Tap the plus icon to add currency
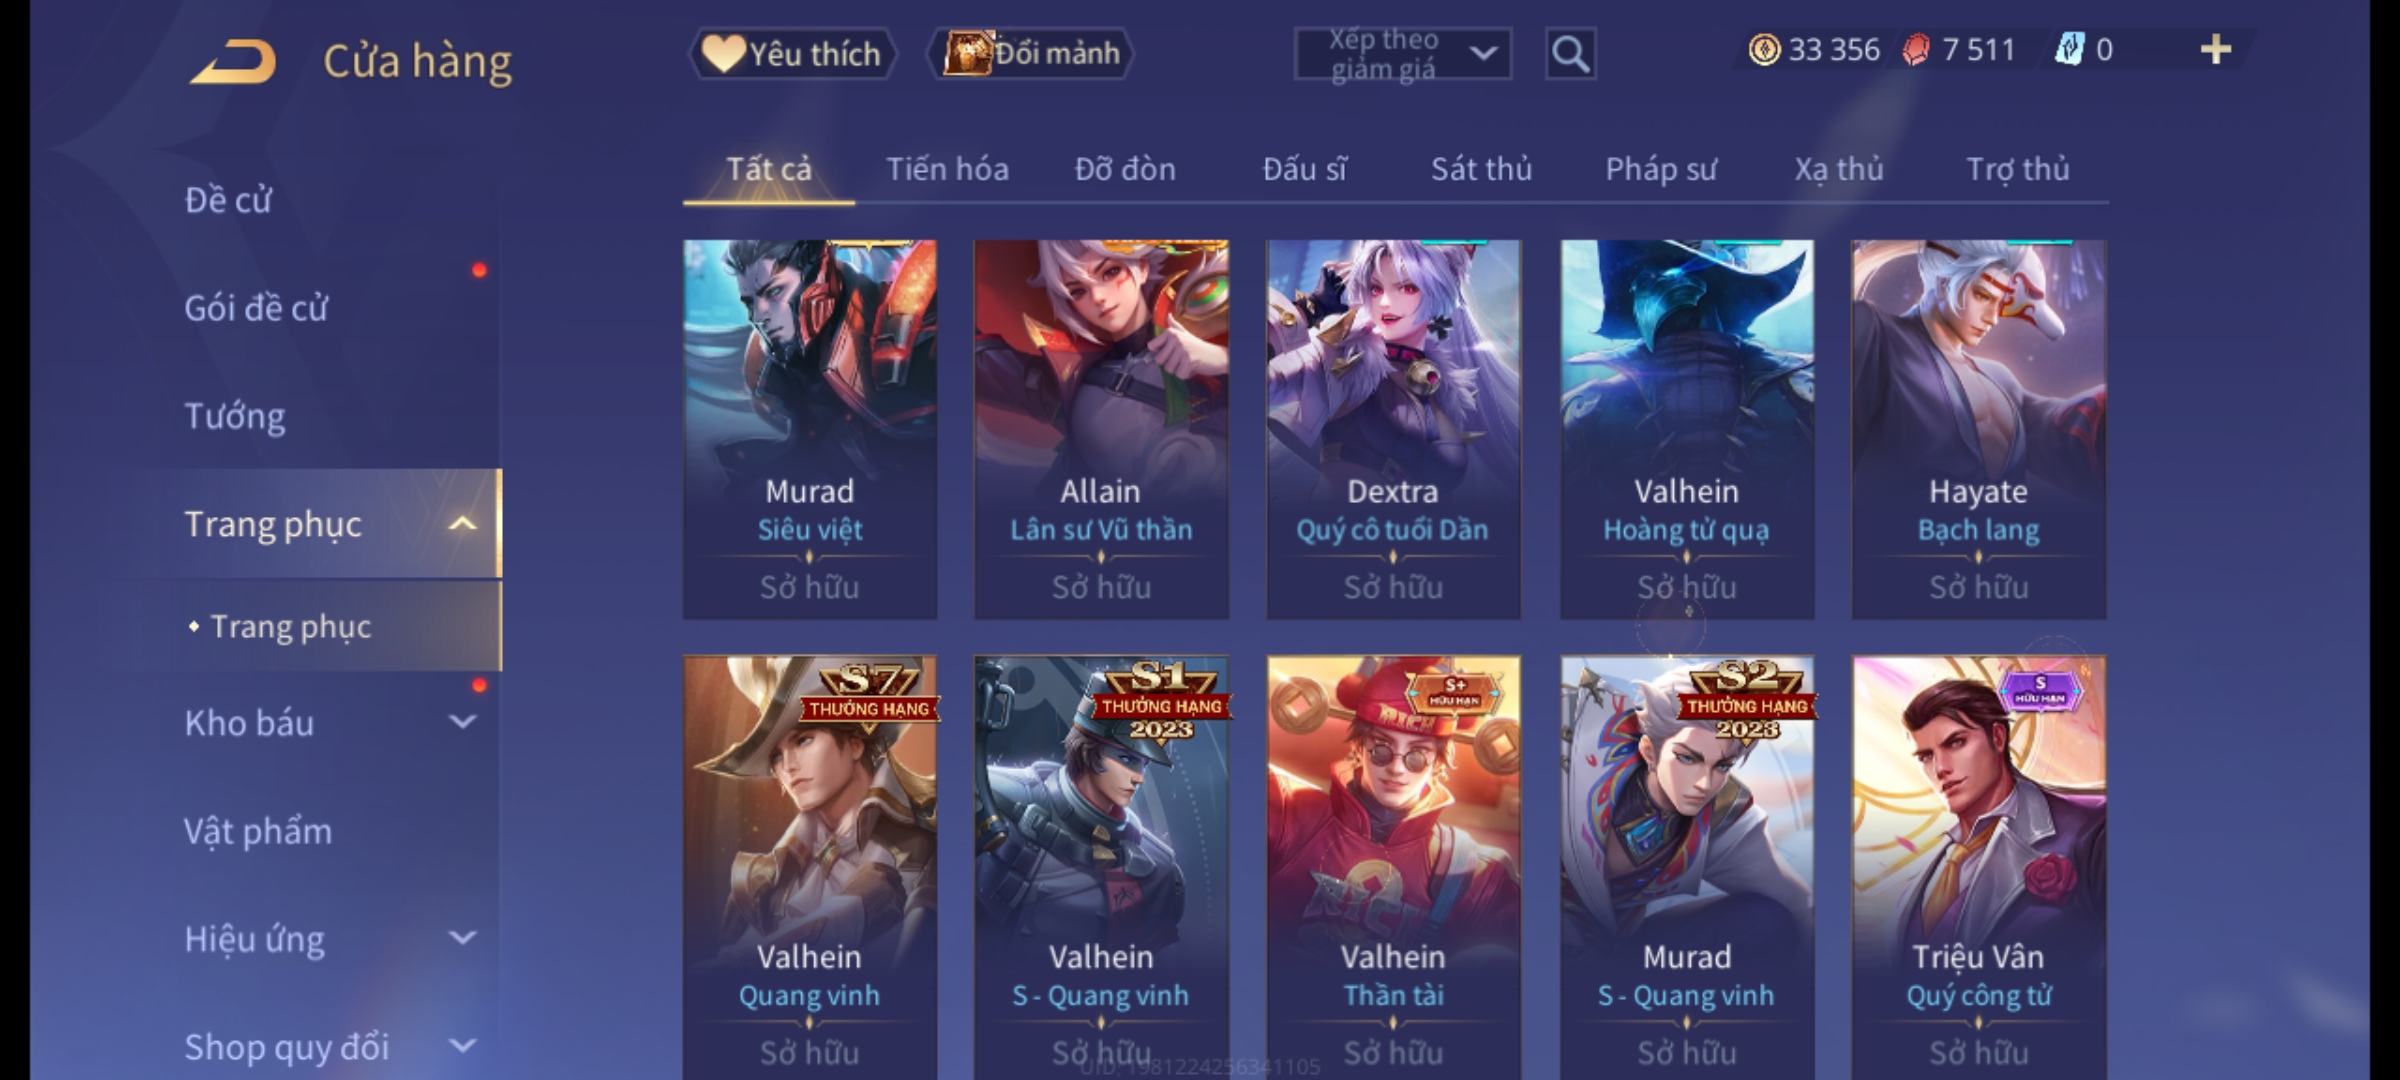Screen dimensions: 2400x1080 (x=2216, y=50)
